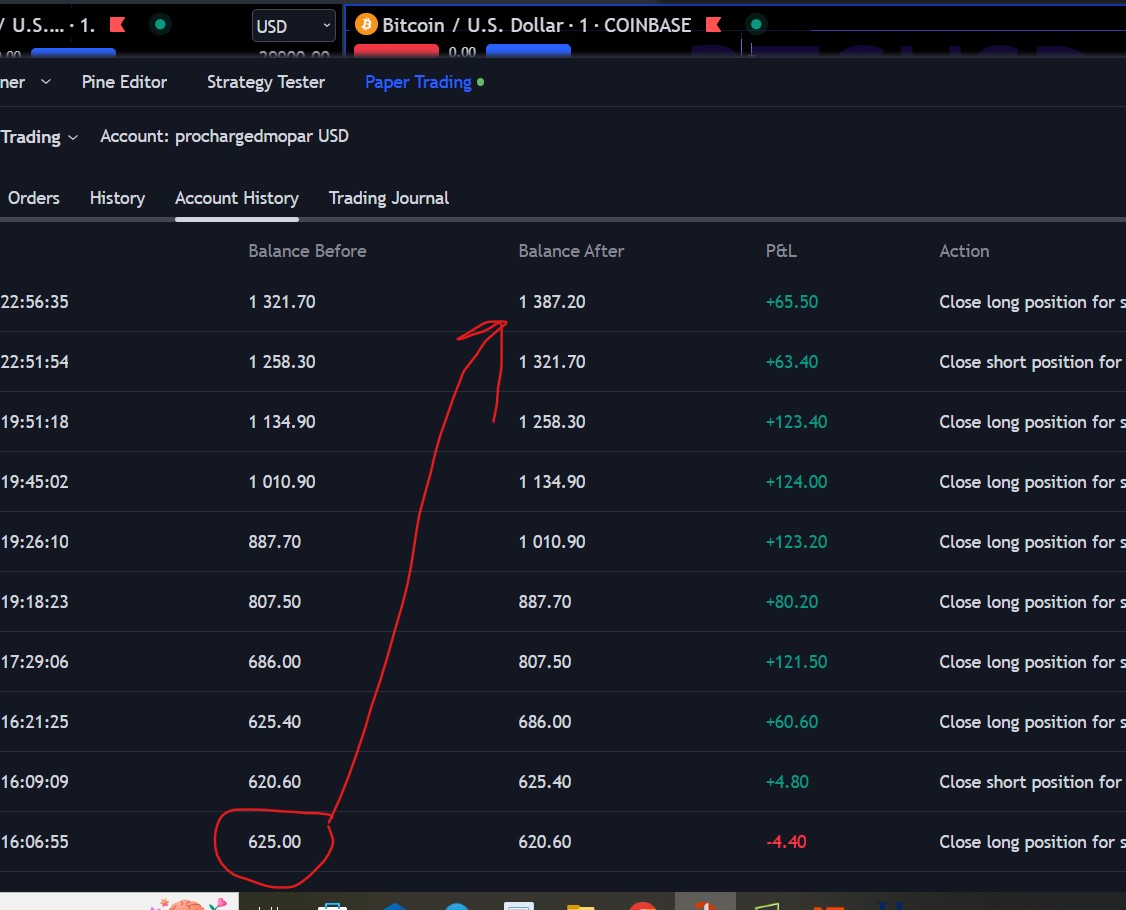Screen dimensions: 1126x910
Task: Open the Trading Journal tab
Action: point(388,198)
